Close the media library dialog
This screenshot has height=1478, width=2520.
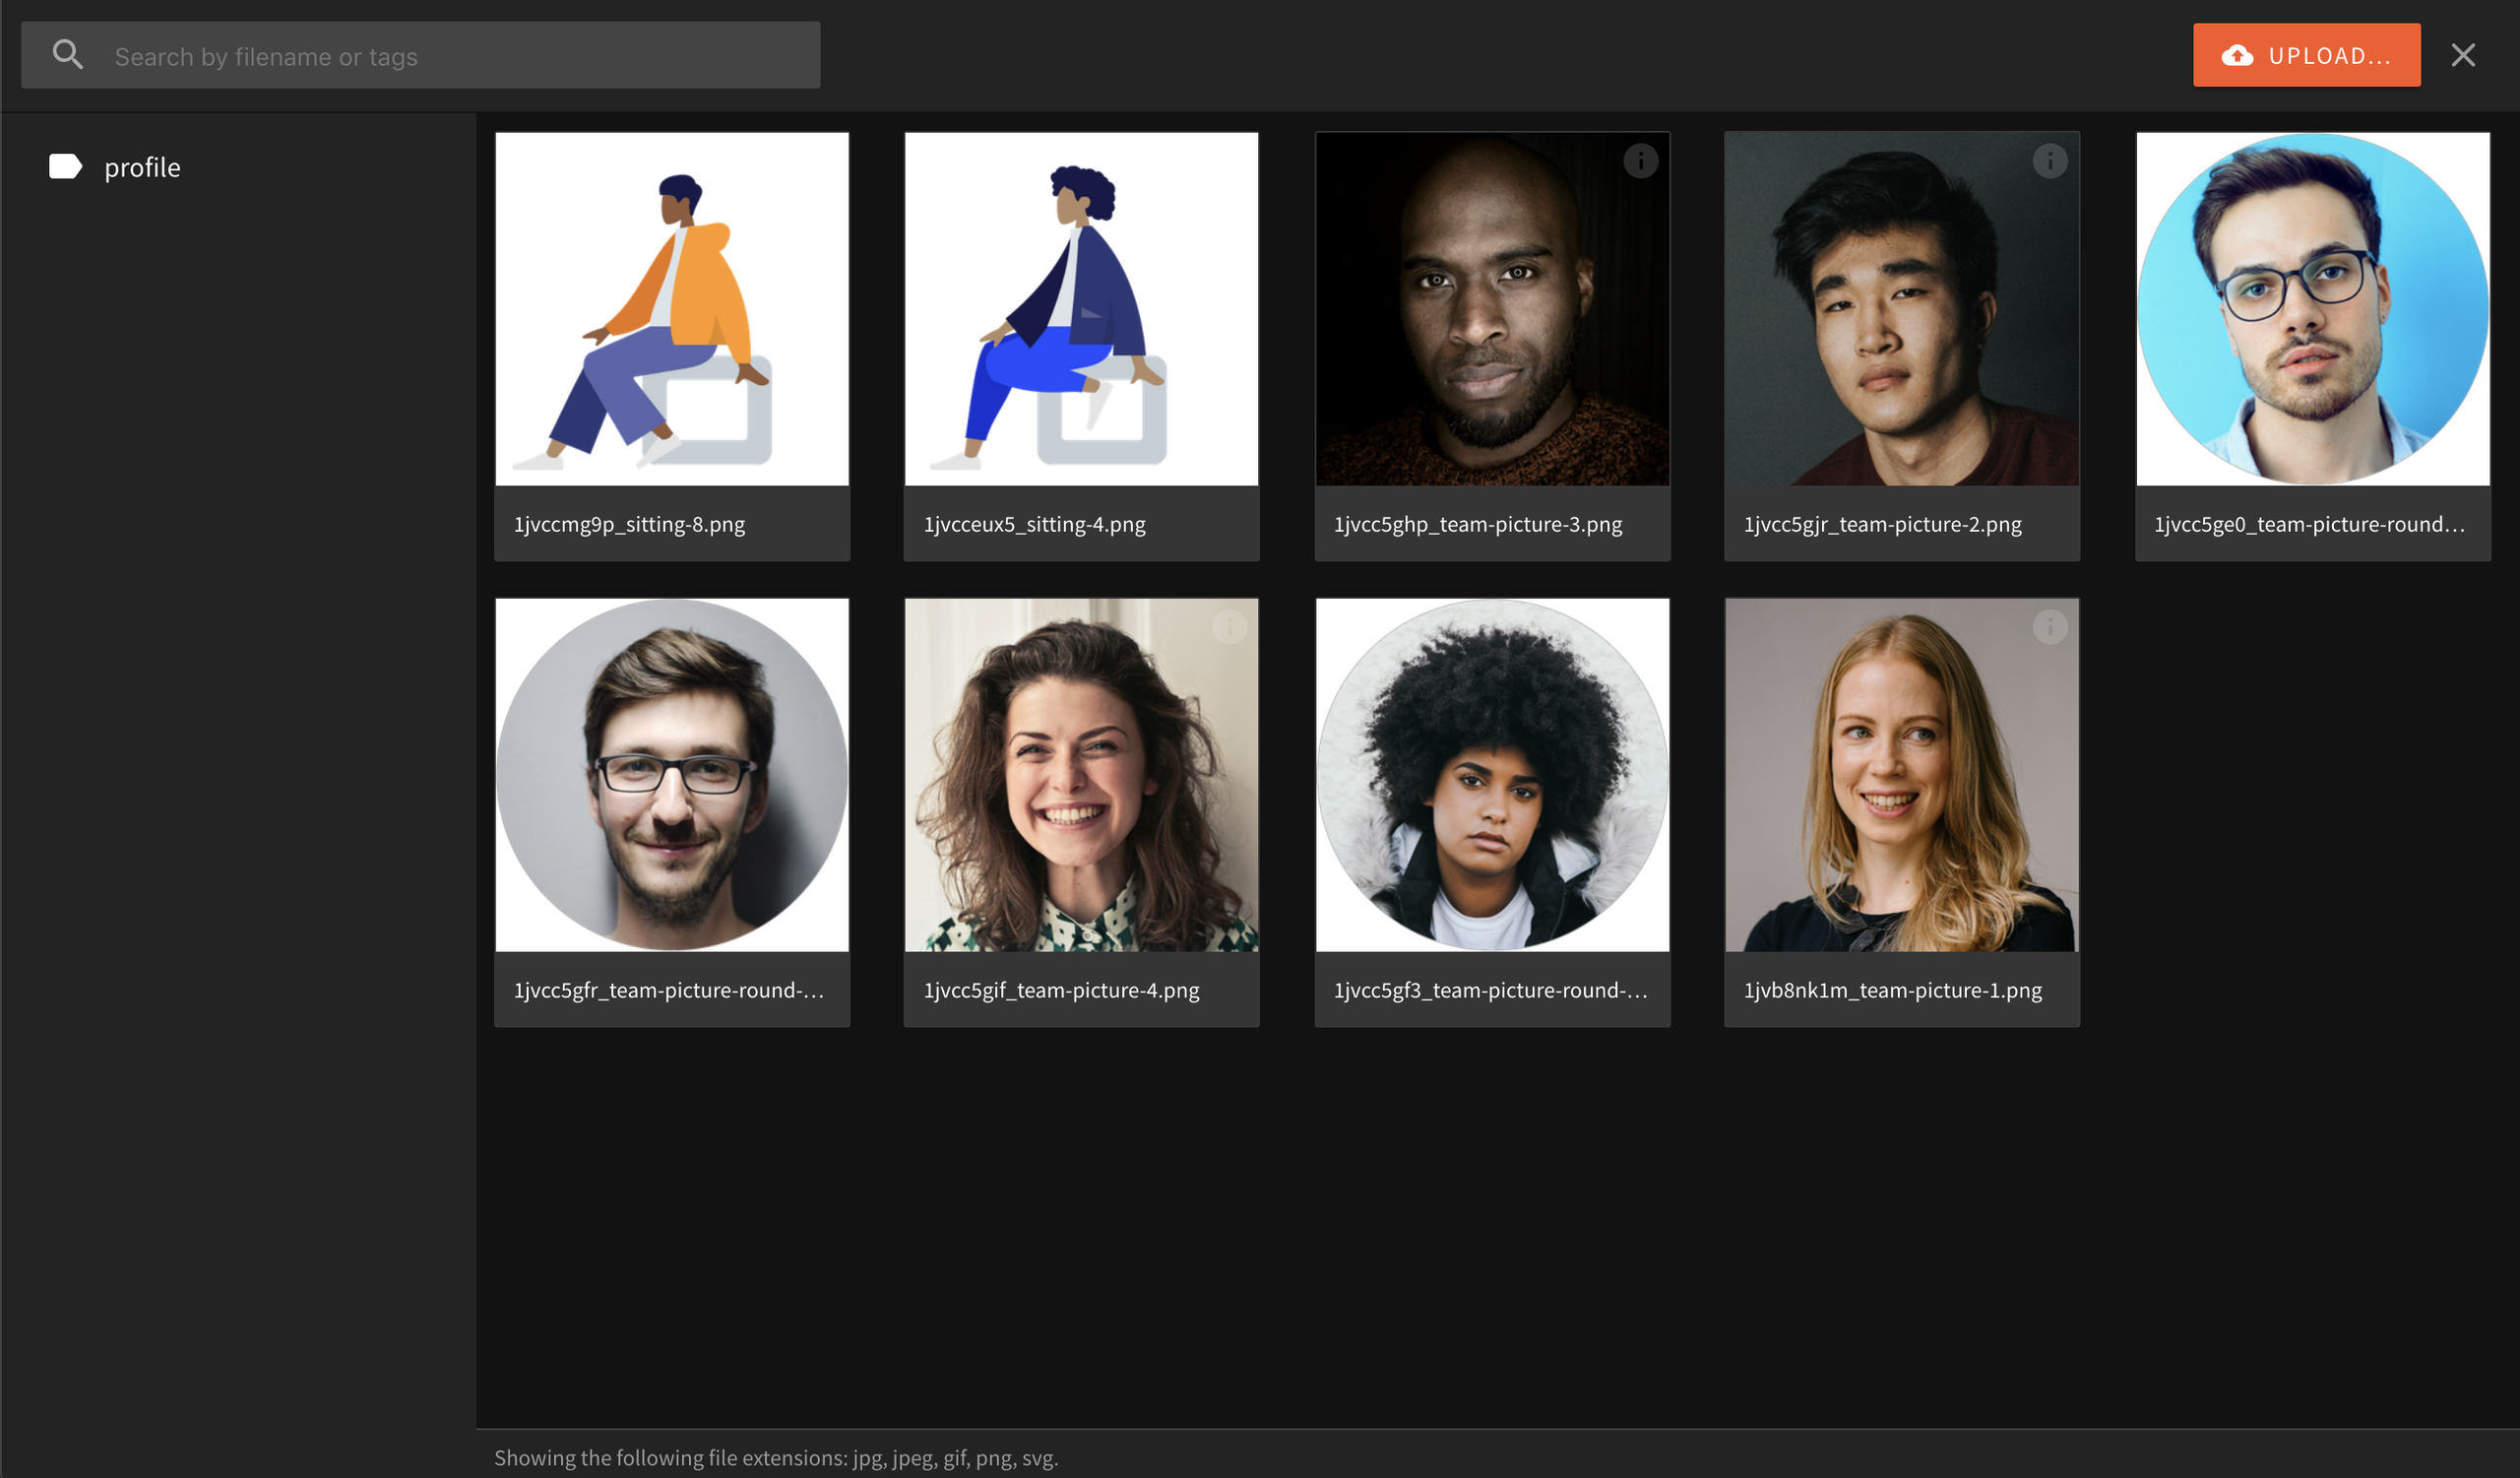pos(2462,55)
